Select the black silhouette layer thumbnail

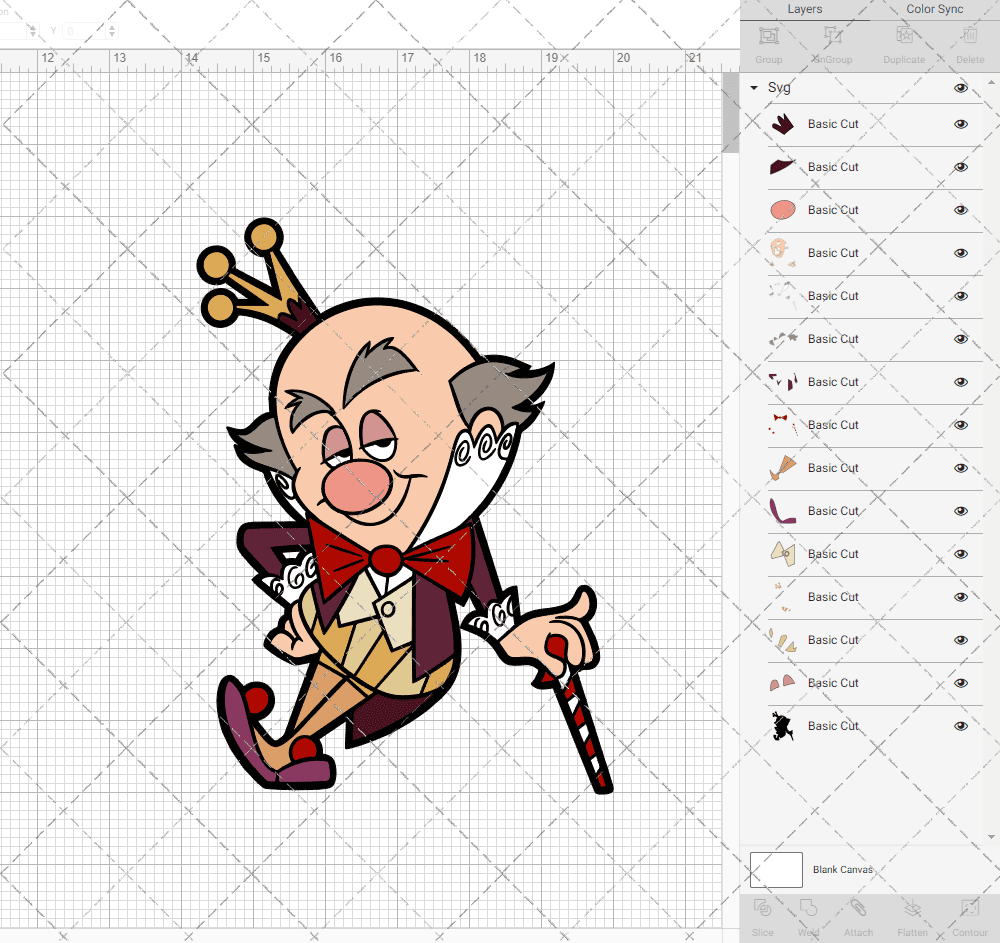tap(783, 726)
